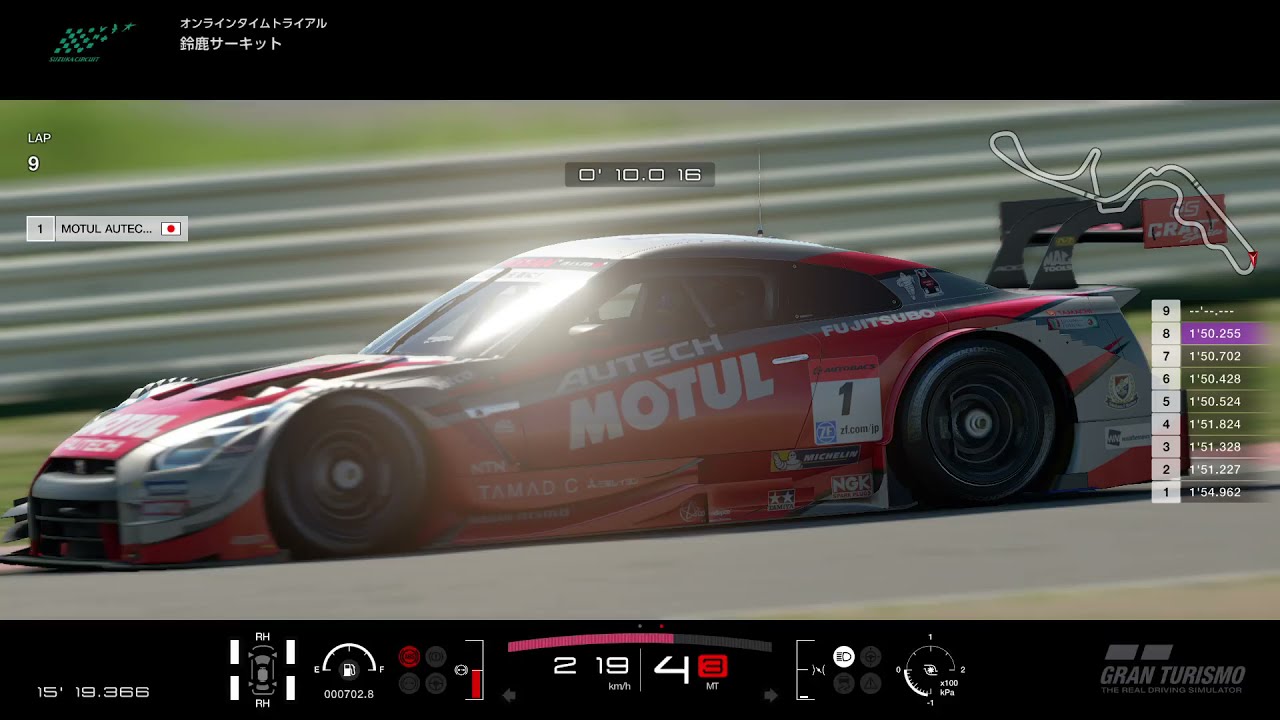Screen dimensions: 1280x720
Task: Select lap time 1'50.524
Action: click(1215, 402)
